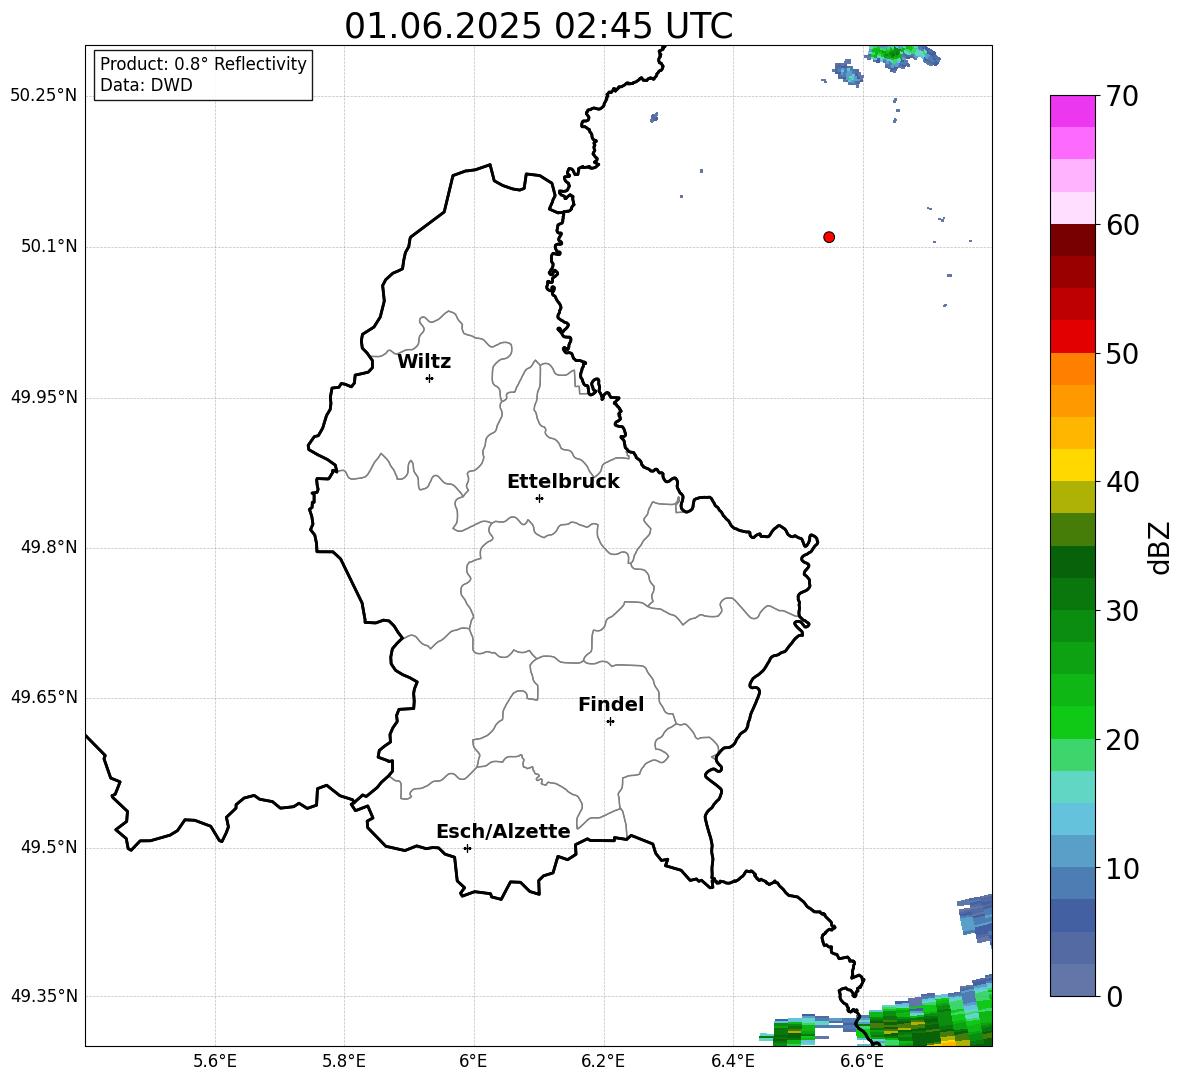This screenshot has height=1081, width=1184.
Task: Select the Esch/Alzette label text
Action: 503,831
